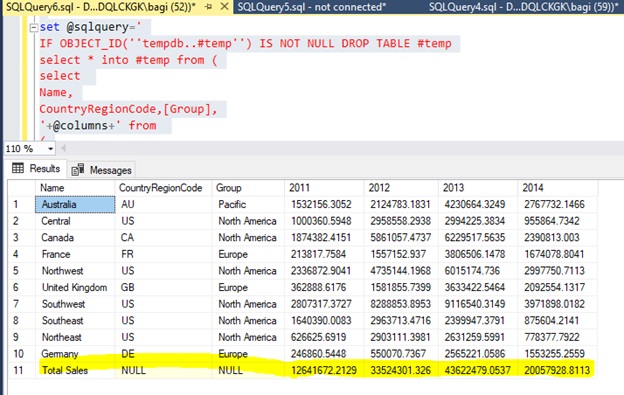Click the Messages tab icon

coord(78,170)
